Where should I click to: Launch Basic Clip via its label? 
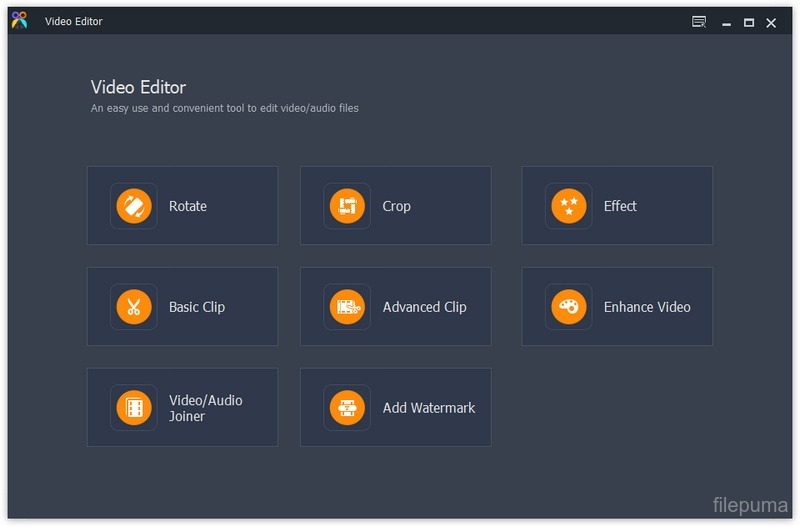[197, 307]
